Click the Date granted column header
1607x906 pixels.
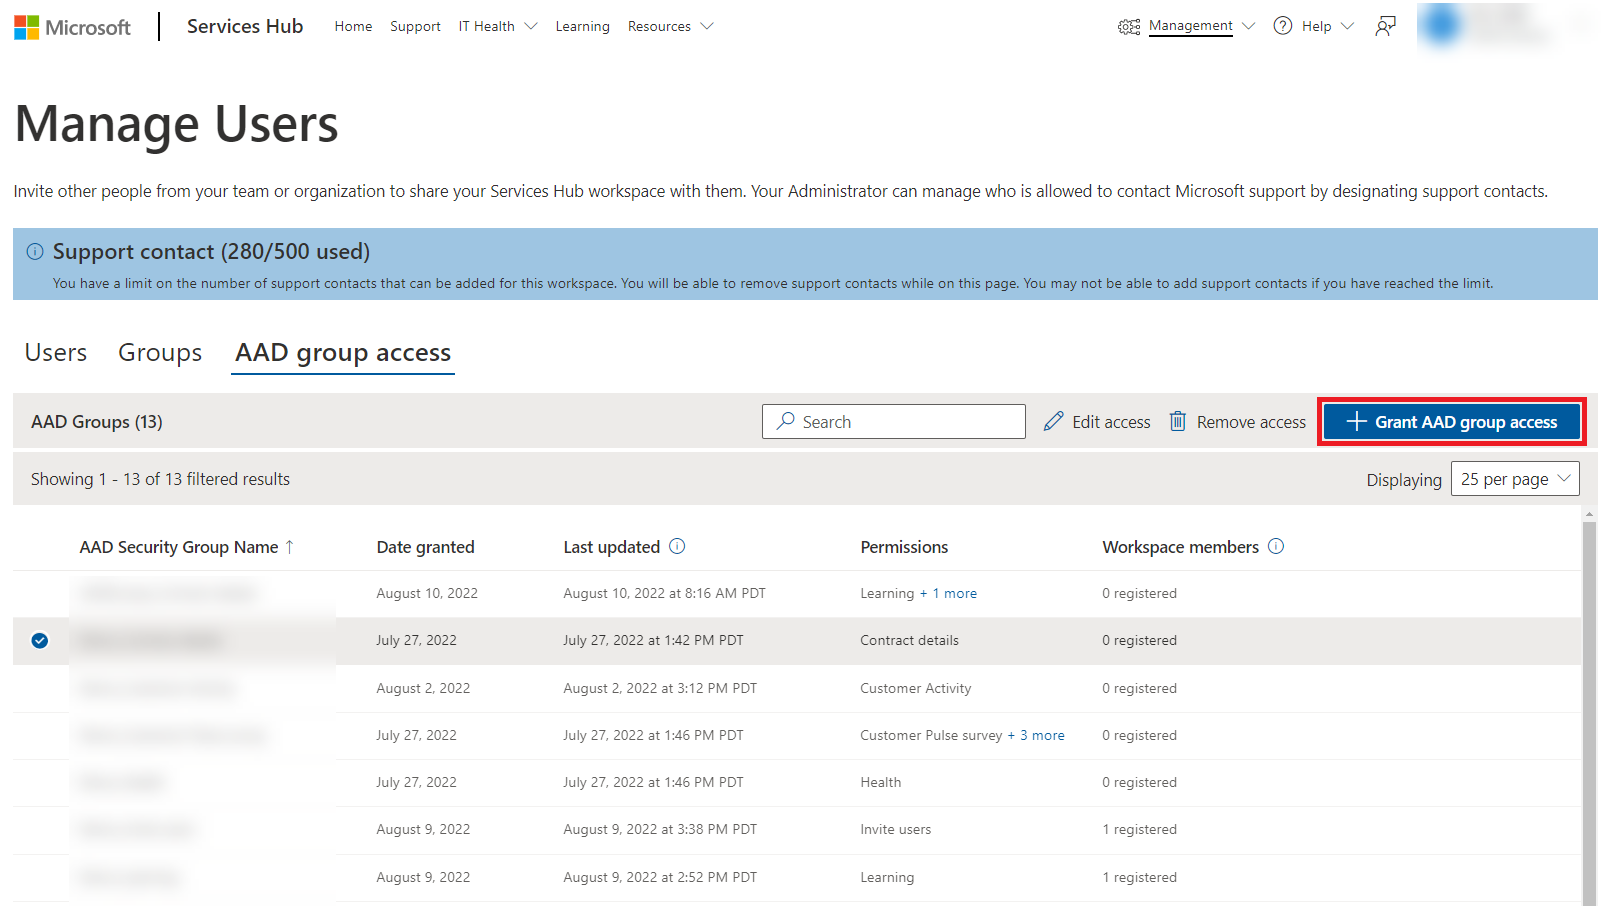[x=425, y=547]
